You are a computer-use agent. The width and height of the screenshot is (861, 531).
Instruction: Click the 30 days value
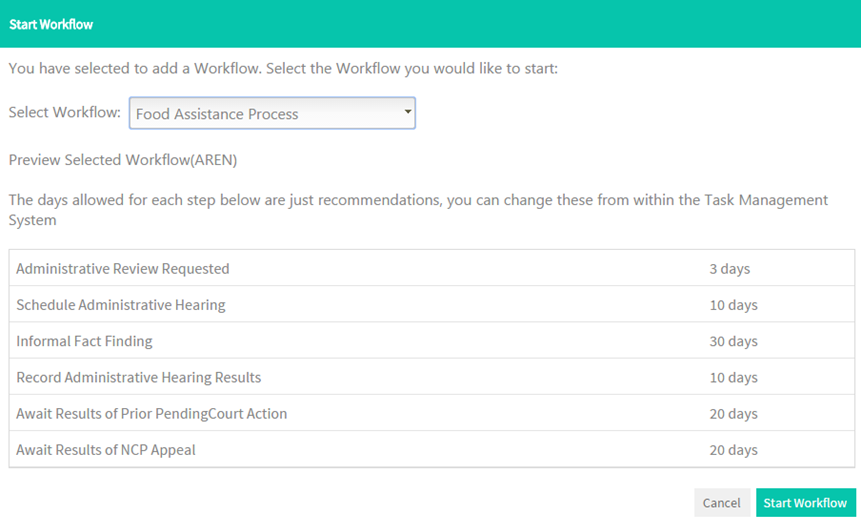pos(733,342)
